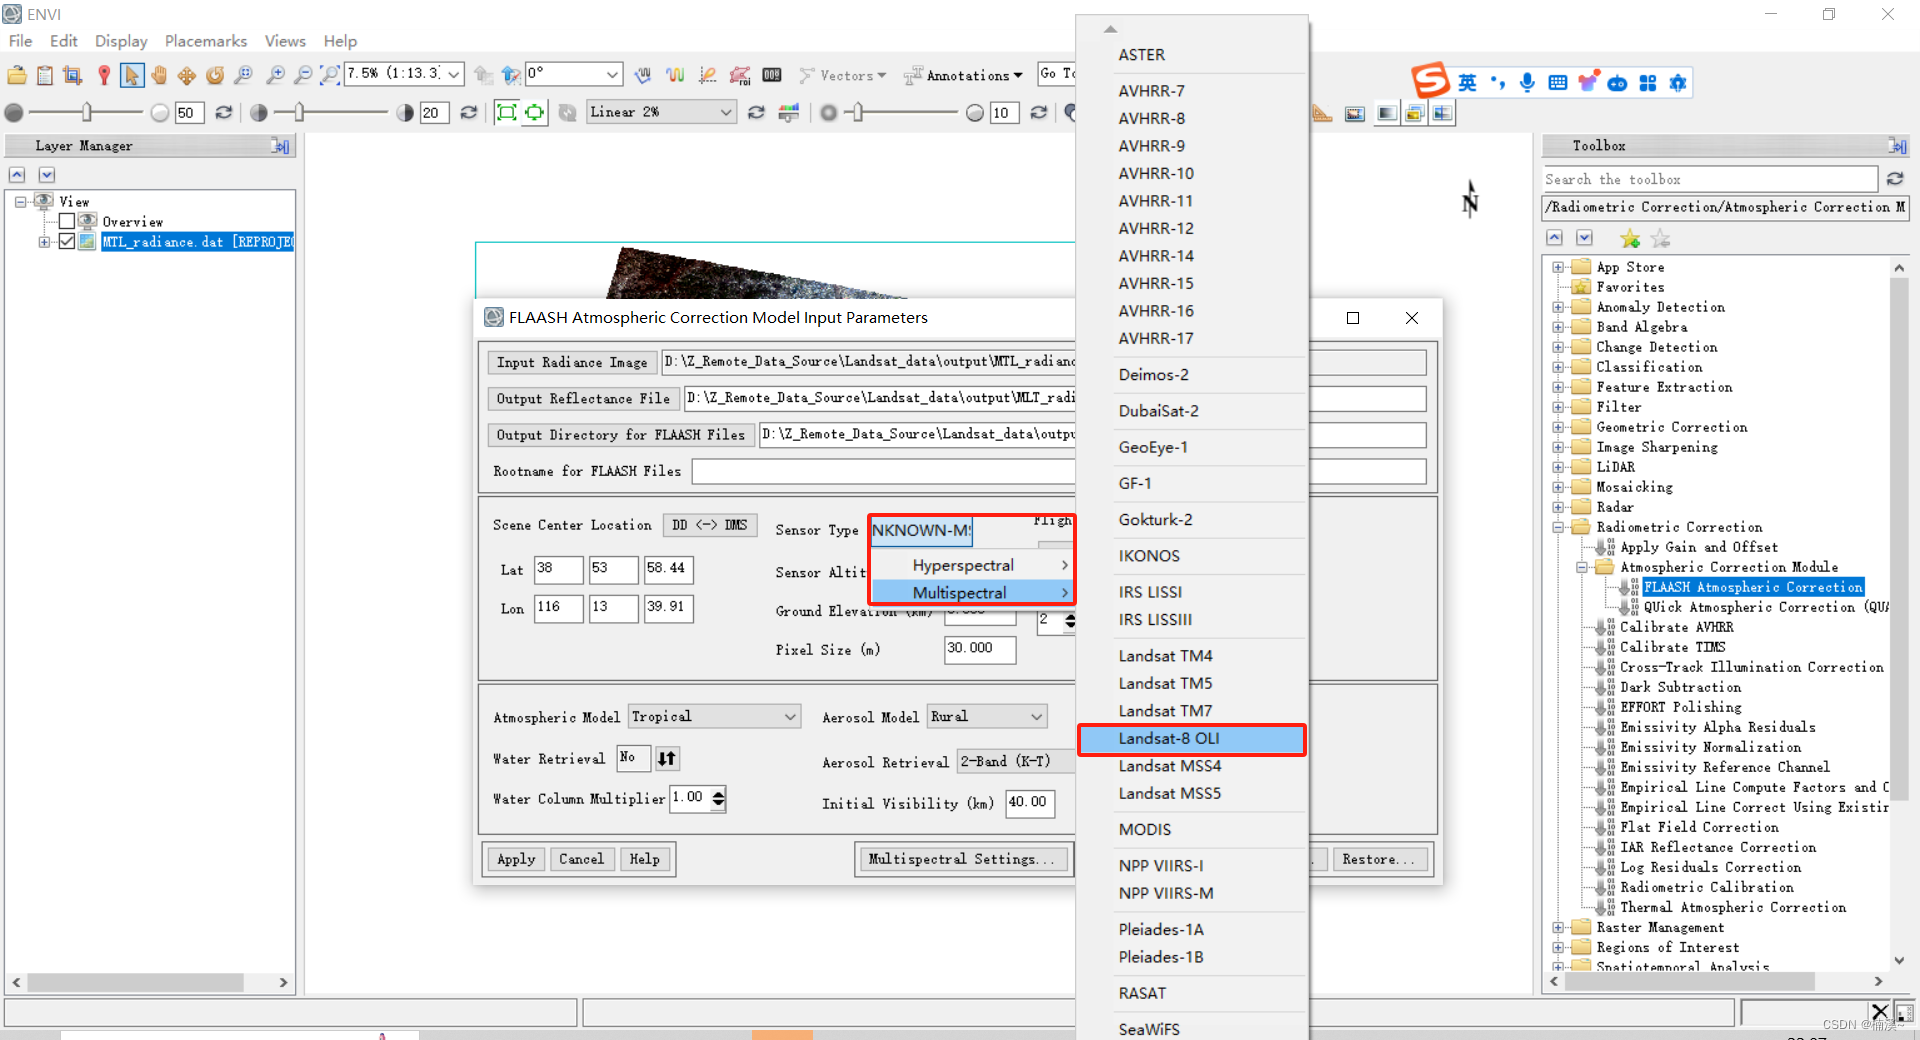Open the Placemarks menu
The height and width of the screenshot is (1040, 1920).
coord(206,41)
